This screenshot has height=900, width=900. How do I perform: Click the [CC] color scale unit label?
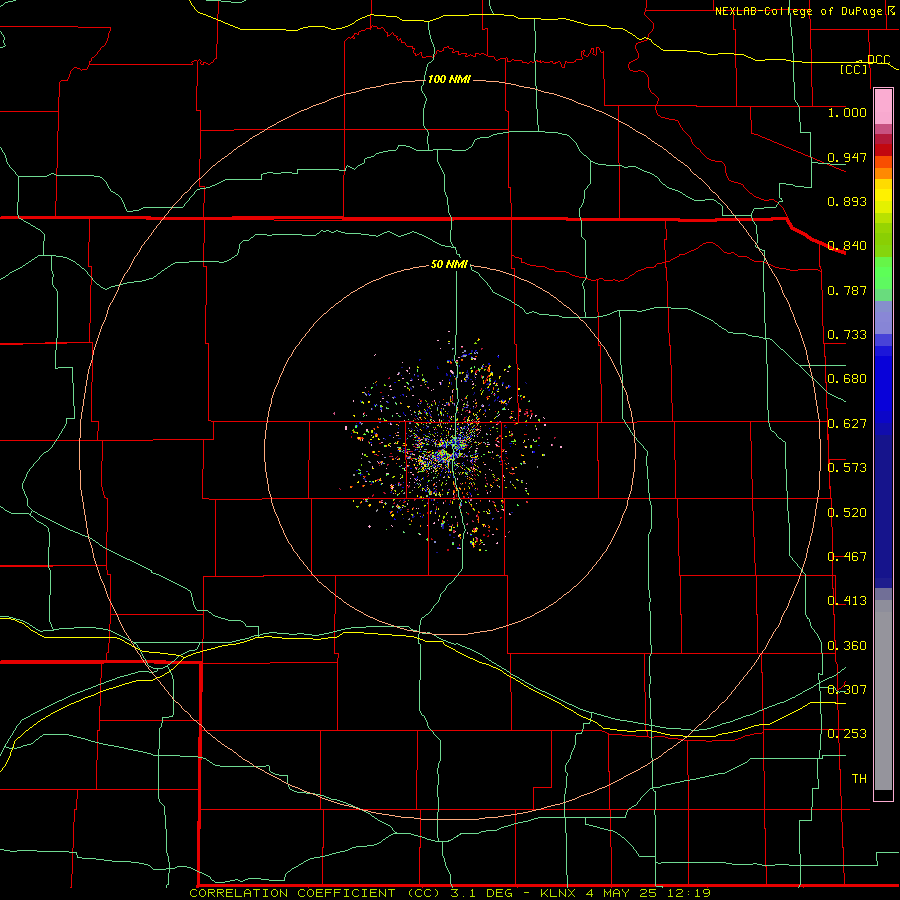[854, 69]
